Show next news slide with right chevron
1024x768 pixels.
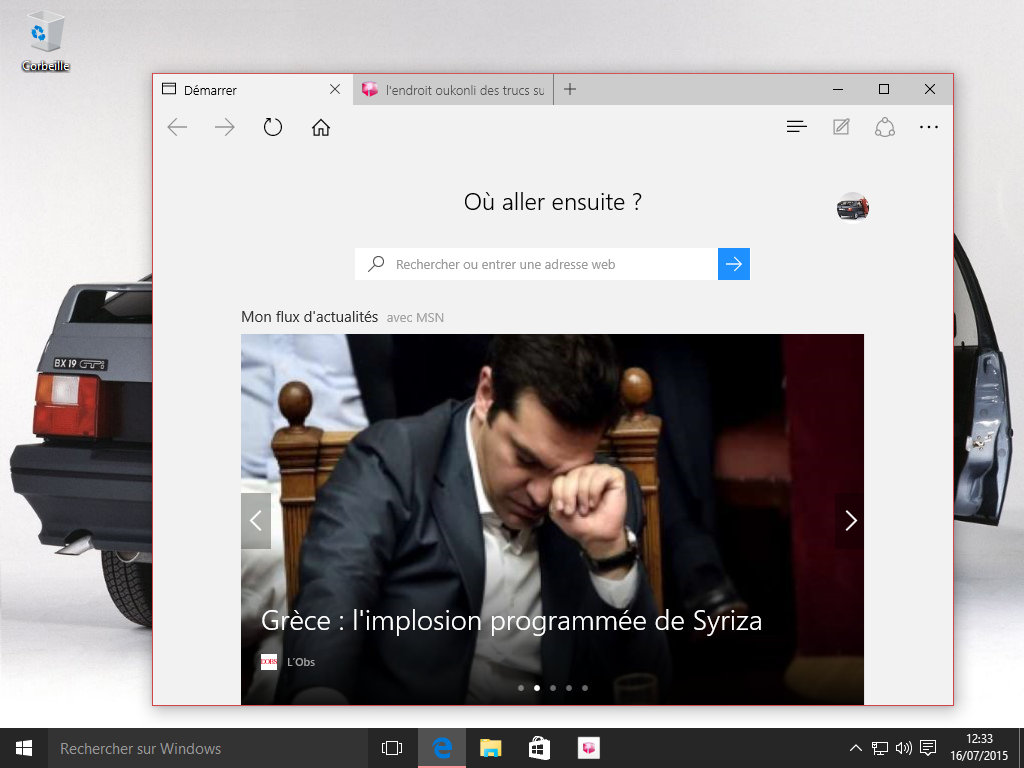tap(850, 520)
